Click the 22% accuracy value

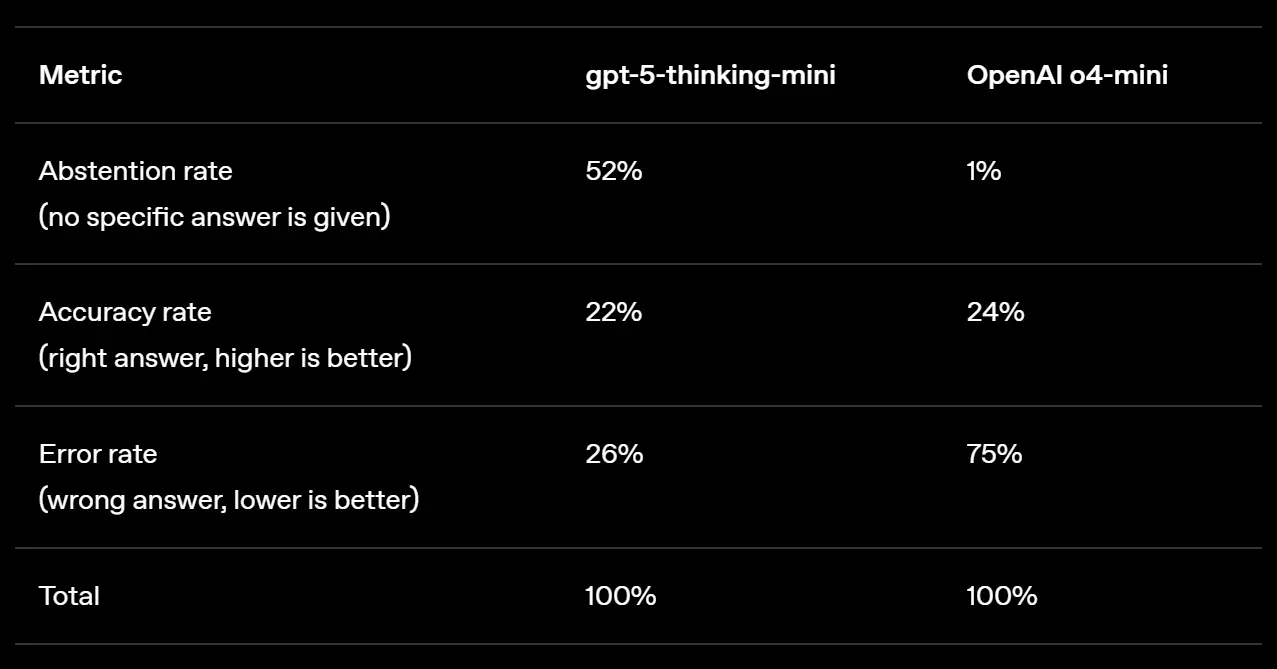tap(613, 312)
